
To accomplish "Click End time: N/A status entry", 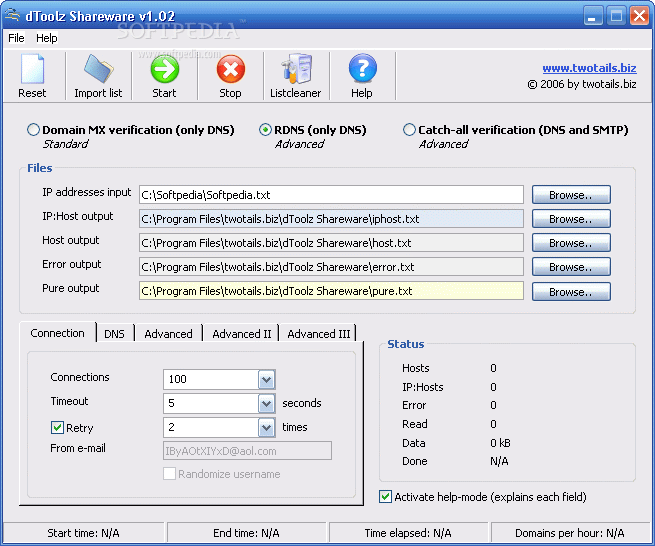I will click(246, 533).
